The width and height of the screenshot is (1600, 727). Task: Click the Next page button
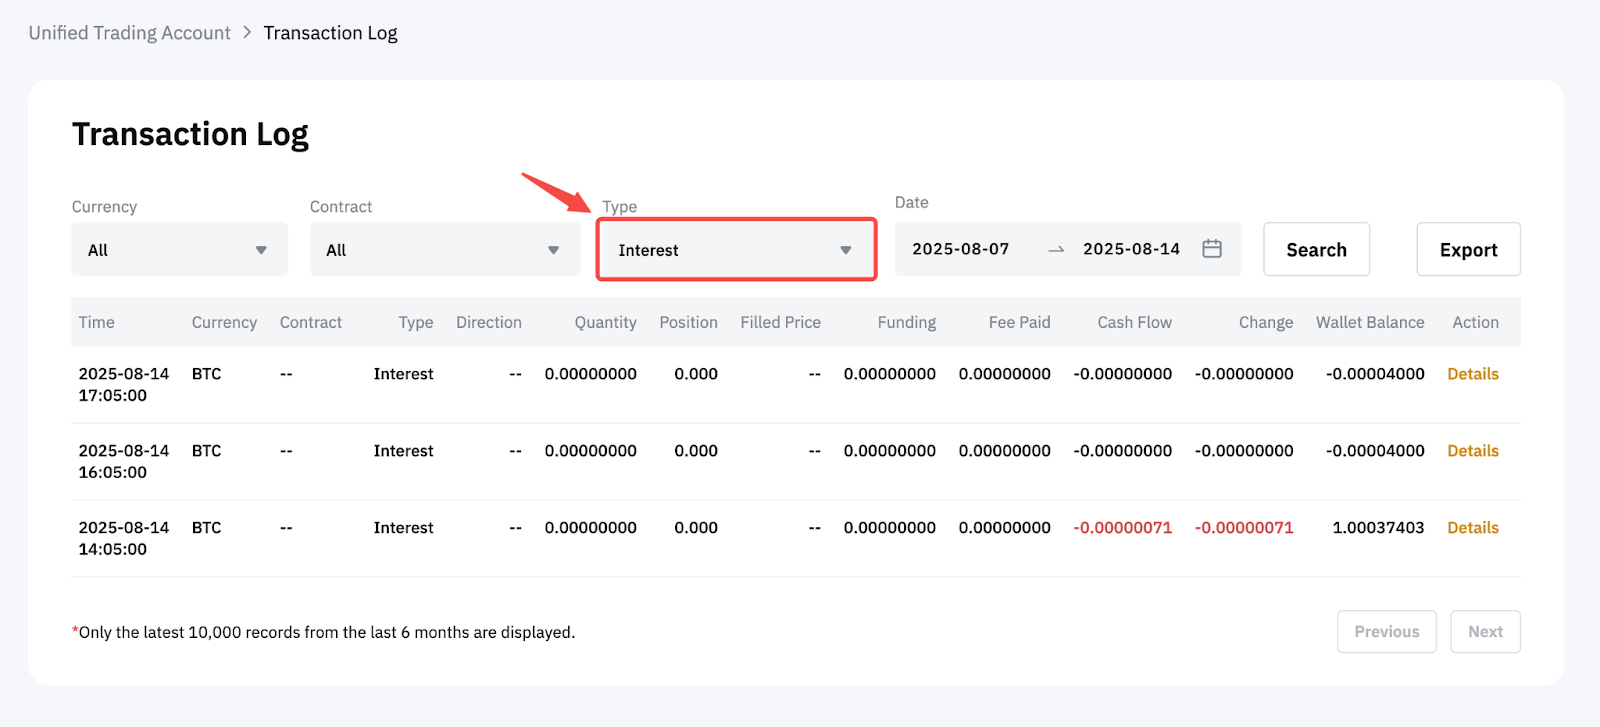pos(1485,632)
